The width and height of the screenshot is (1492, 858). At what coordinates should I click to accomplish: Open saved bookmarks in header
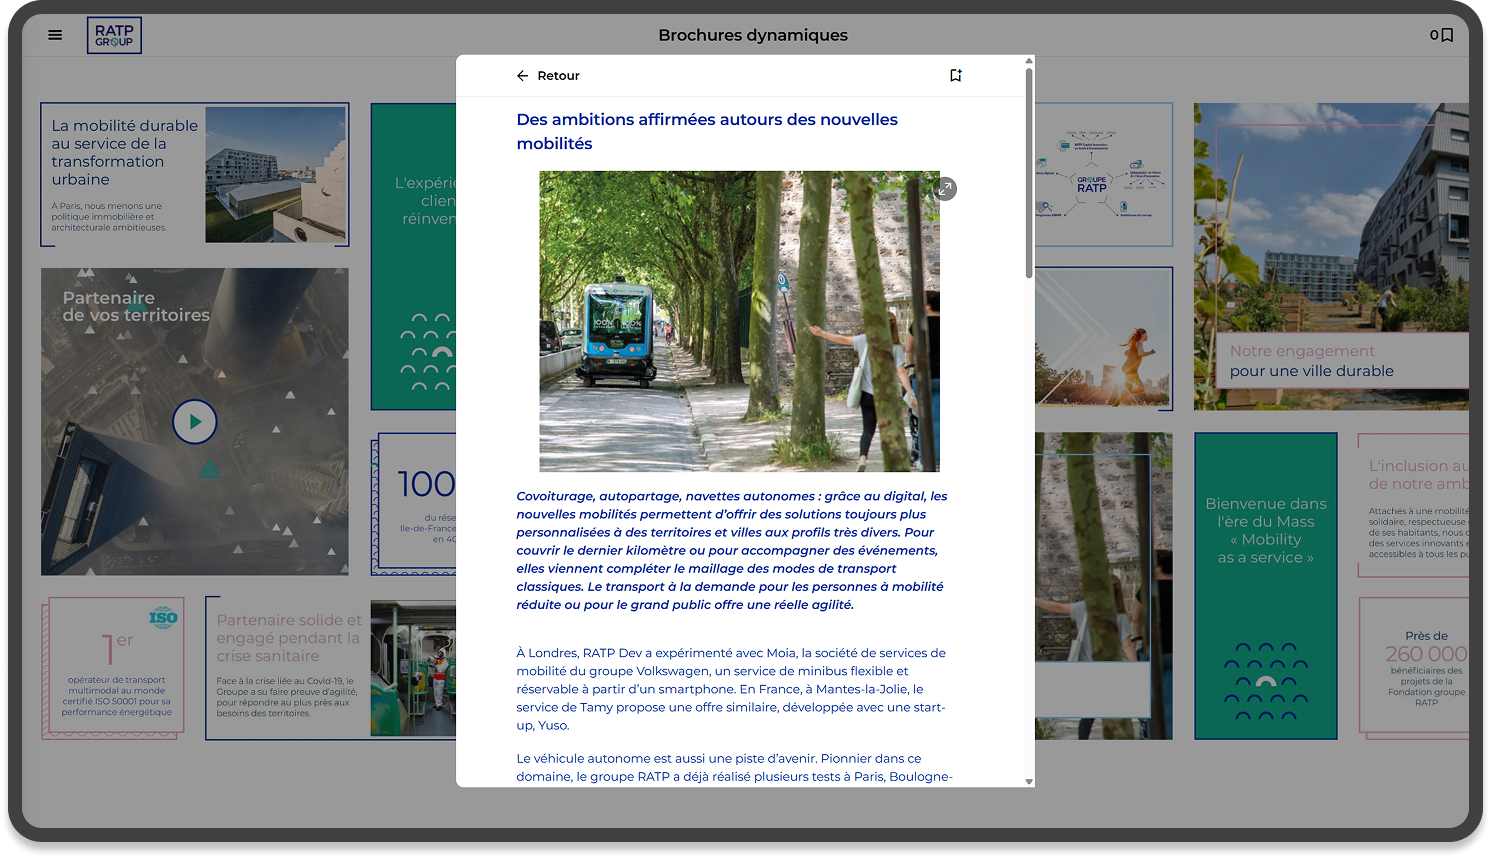1441,35
